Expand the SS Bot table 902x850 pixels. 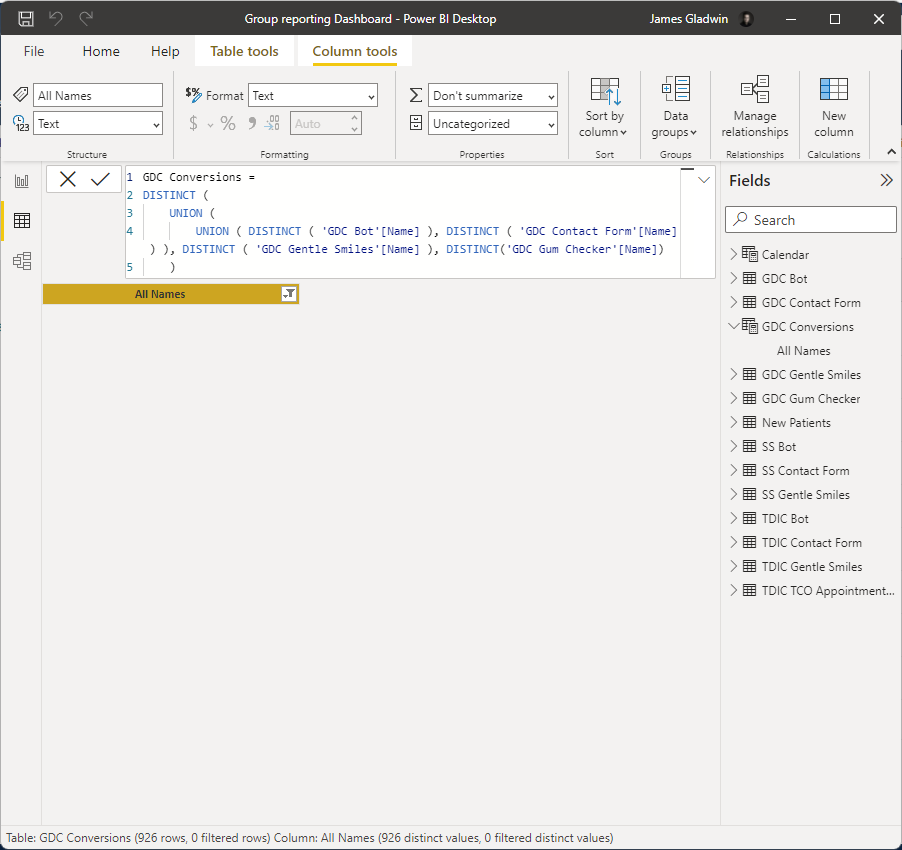pos(733,446)
